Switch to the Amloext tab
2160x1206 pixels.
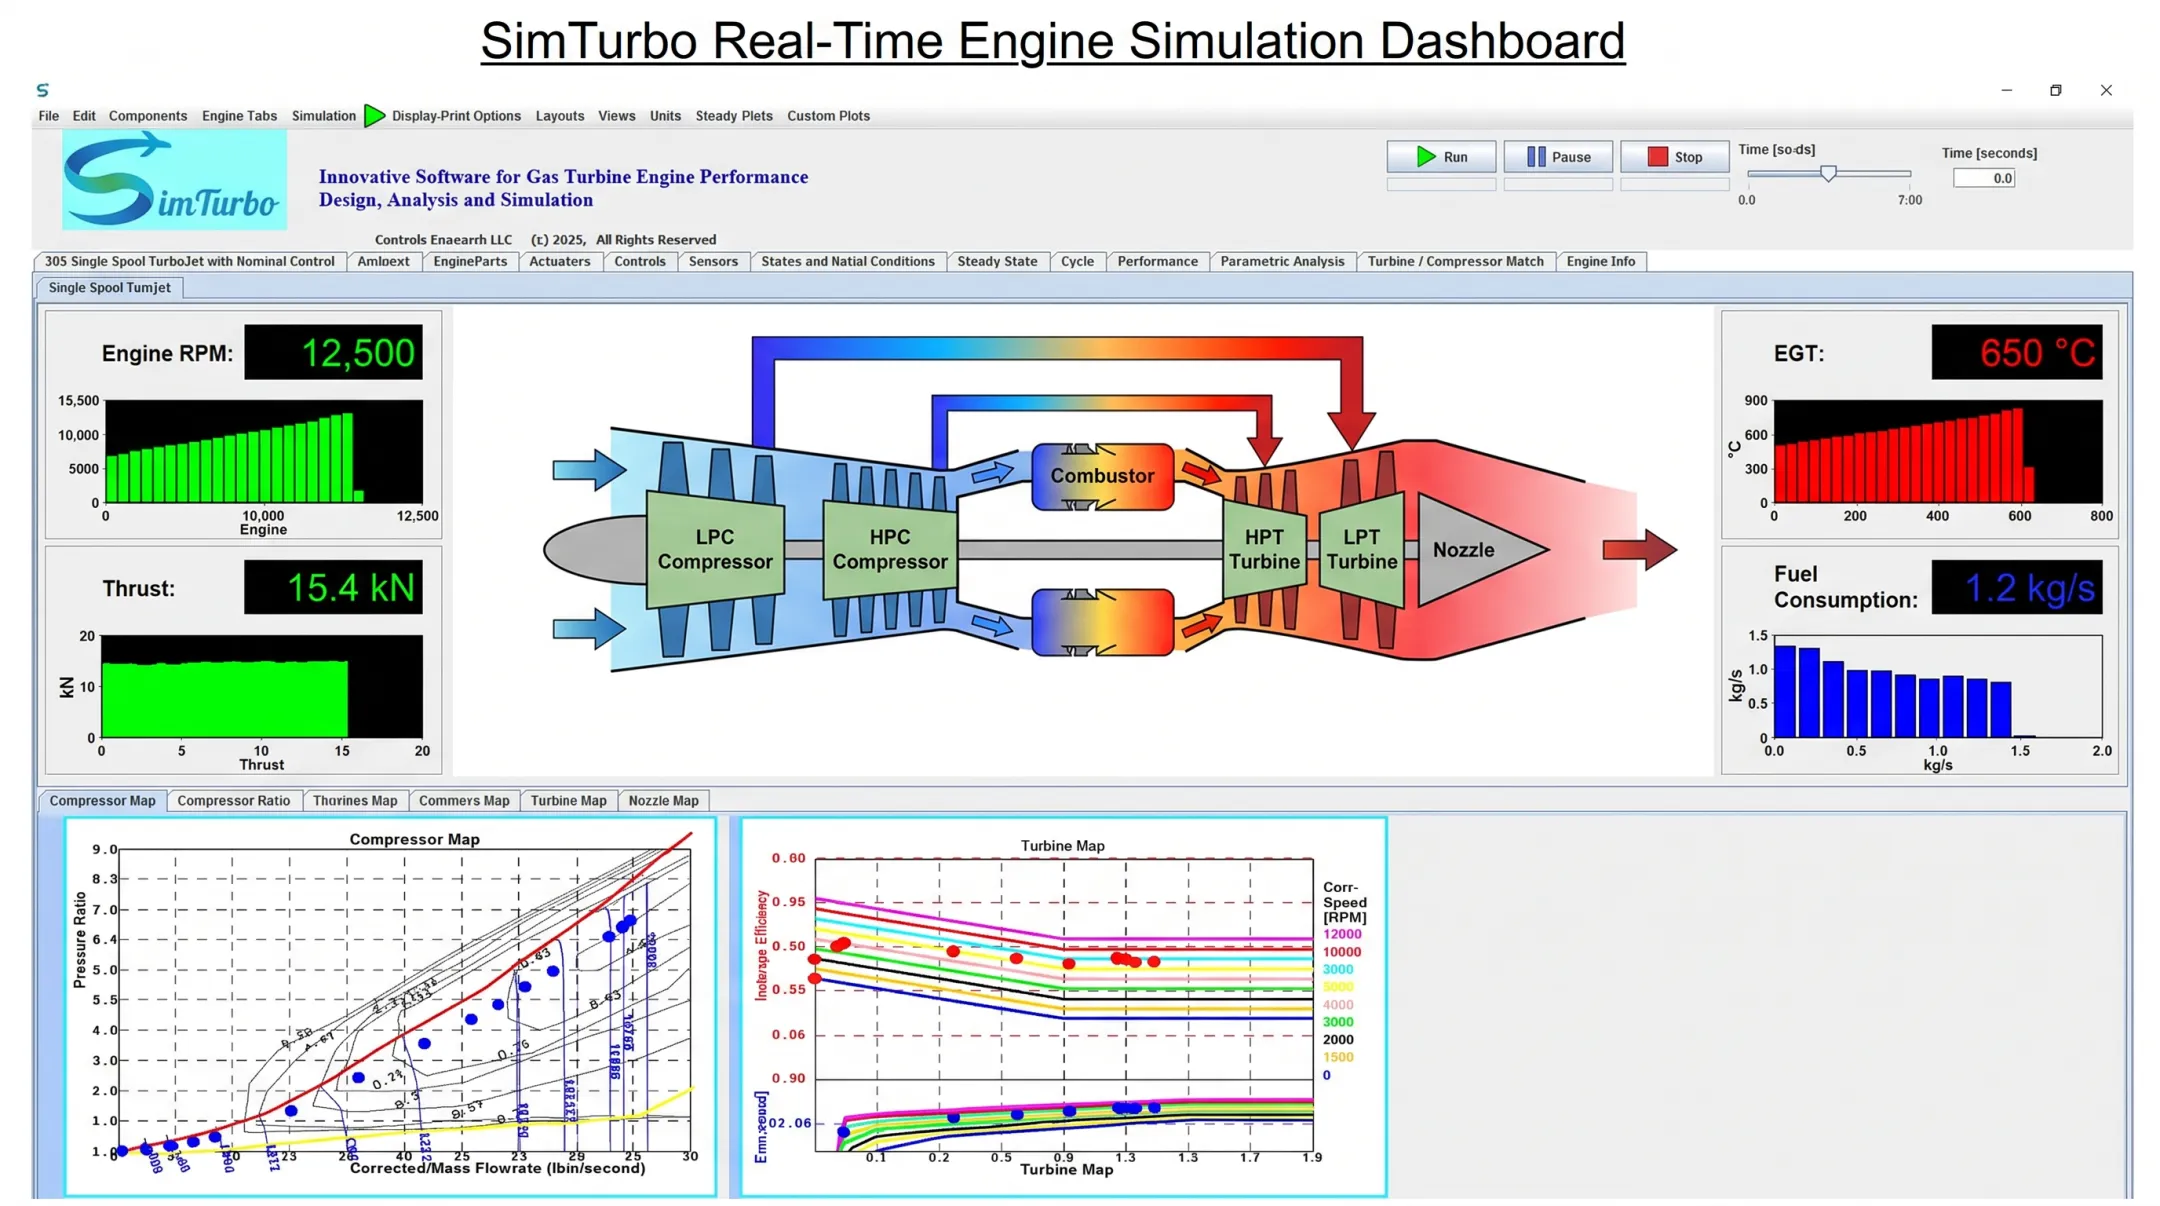(x=383, y=262)
